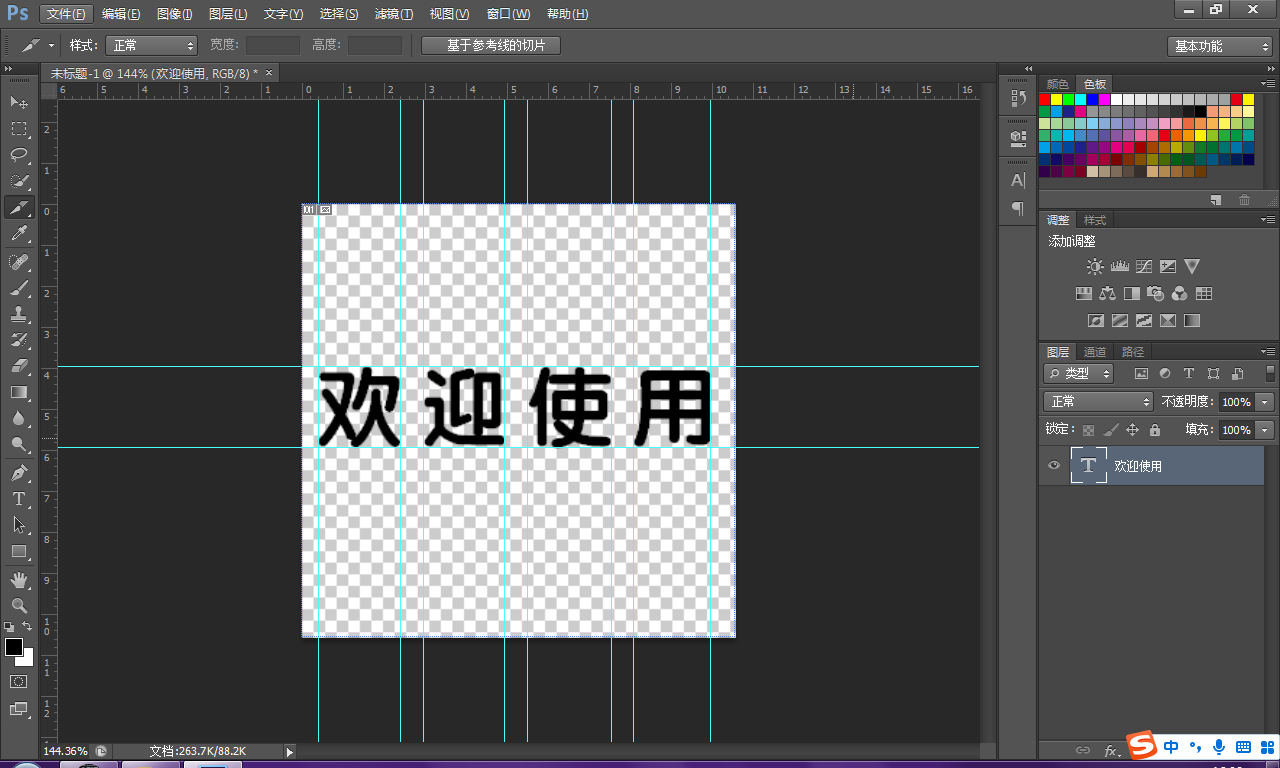1280x768 pixels.
Task: Select the Healing Brush tool
Action: [19, 261]
